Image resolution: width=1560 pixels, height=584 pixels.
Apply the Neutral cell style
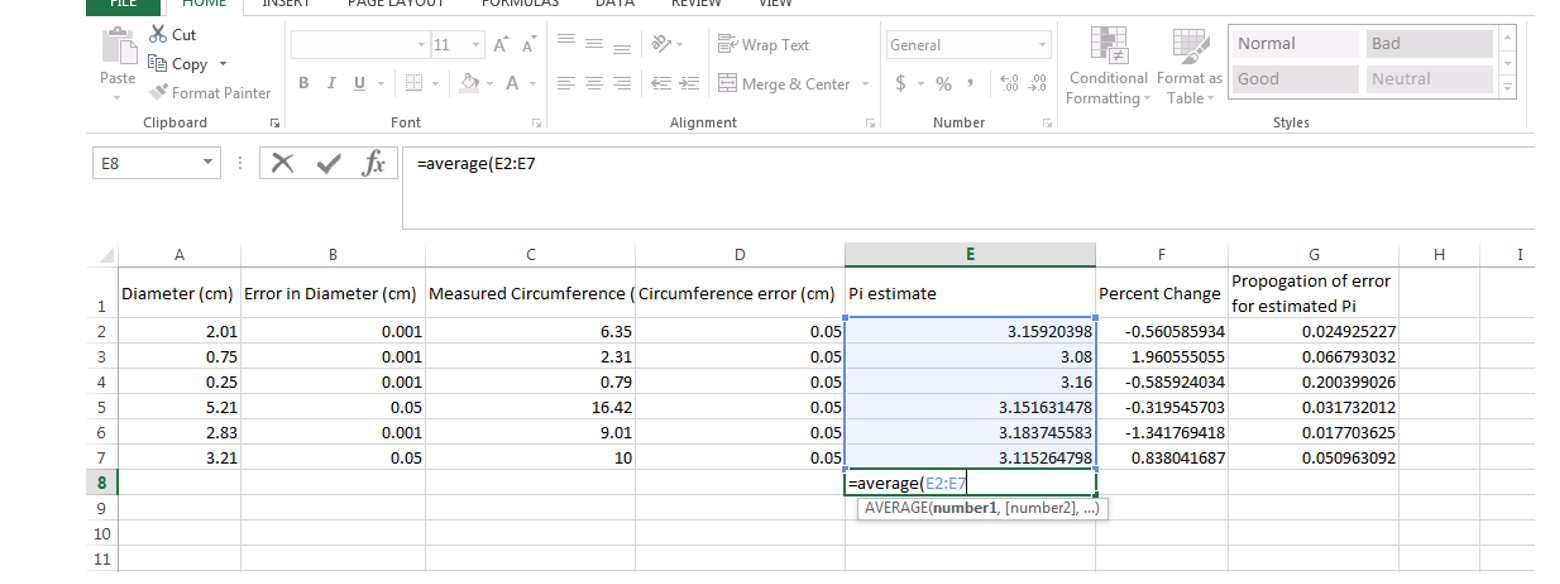pyautogui.click(x=1428, y=79)
